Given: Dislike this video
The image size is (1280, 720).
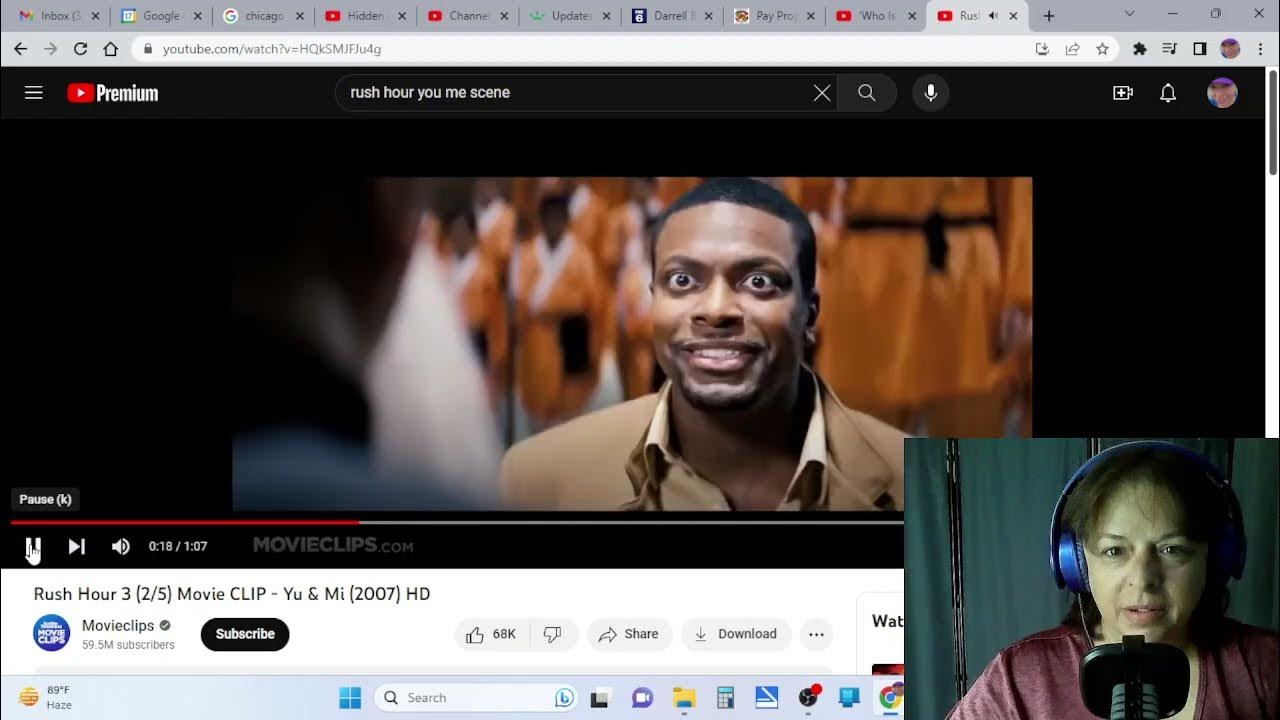Looking at the screenshot, I should (x=551, y=634).
